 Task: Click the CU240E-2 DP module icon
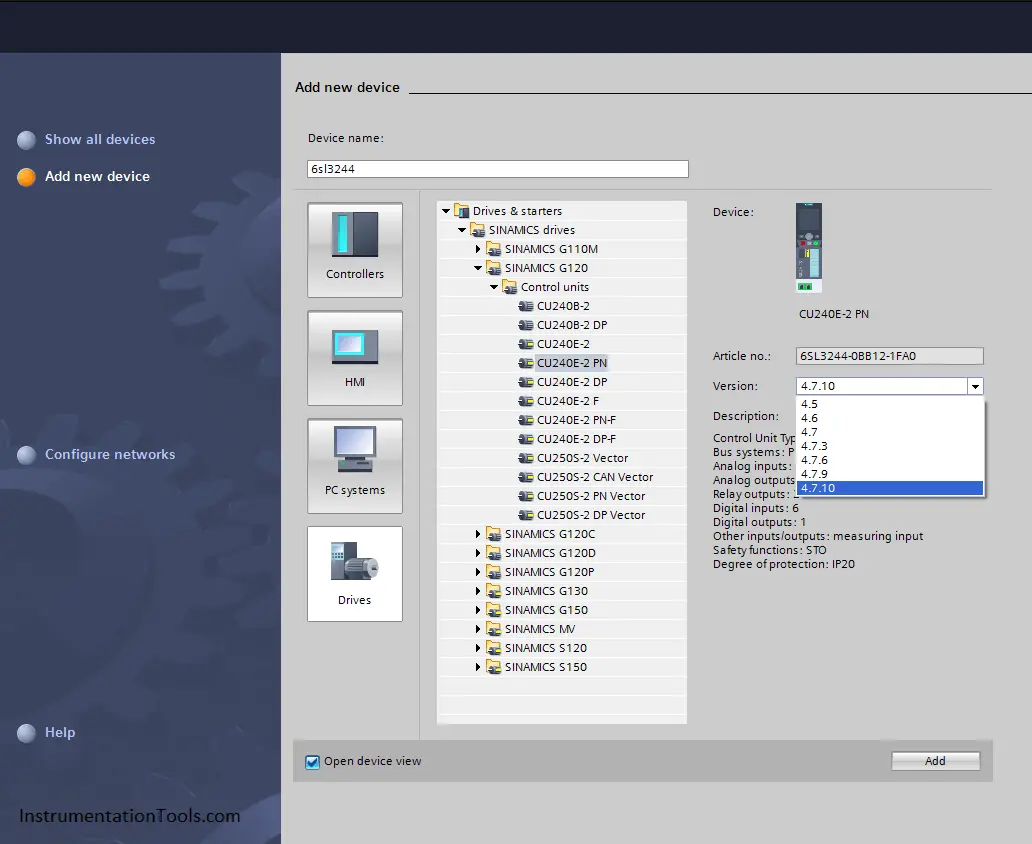pos(526,382)
